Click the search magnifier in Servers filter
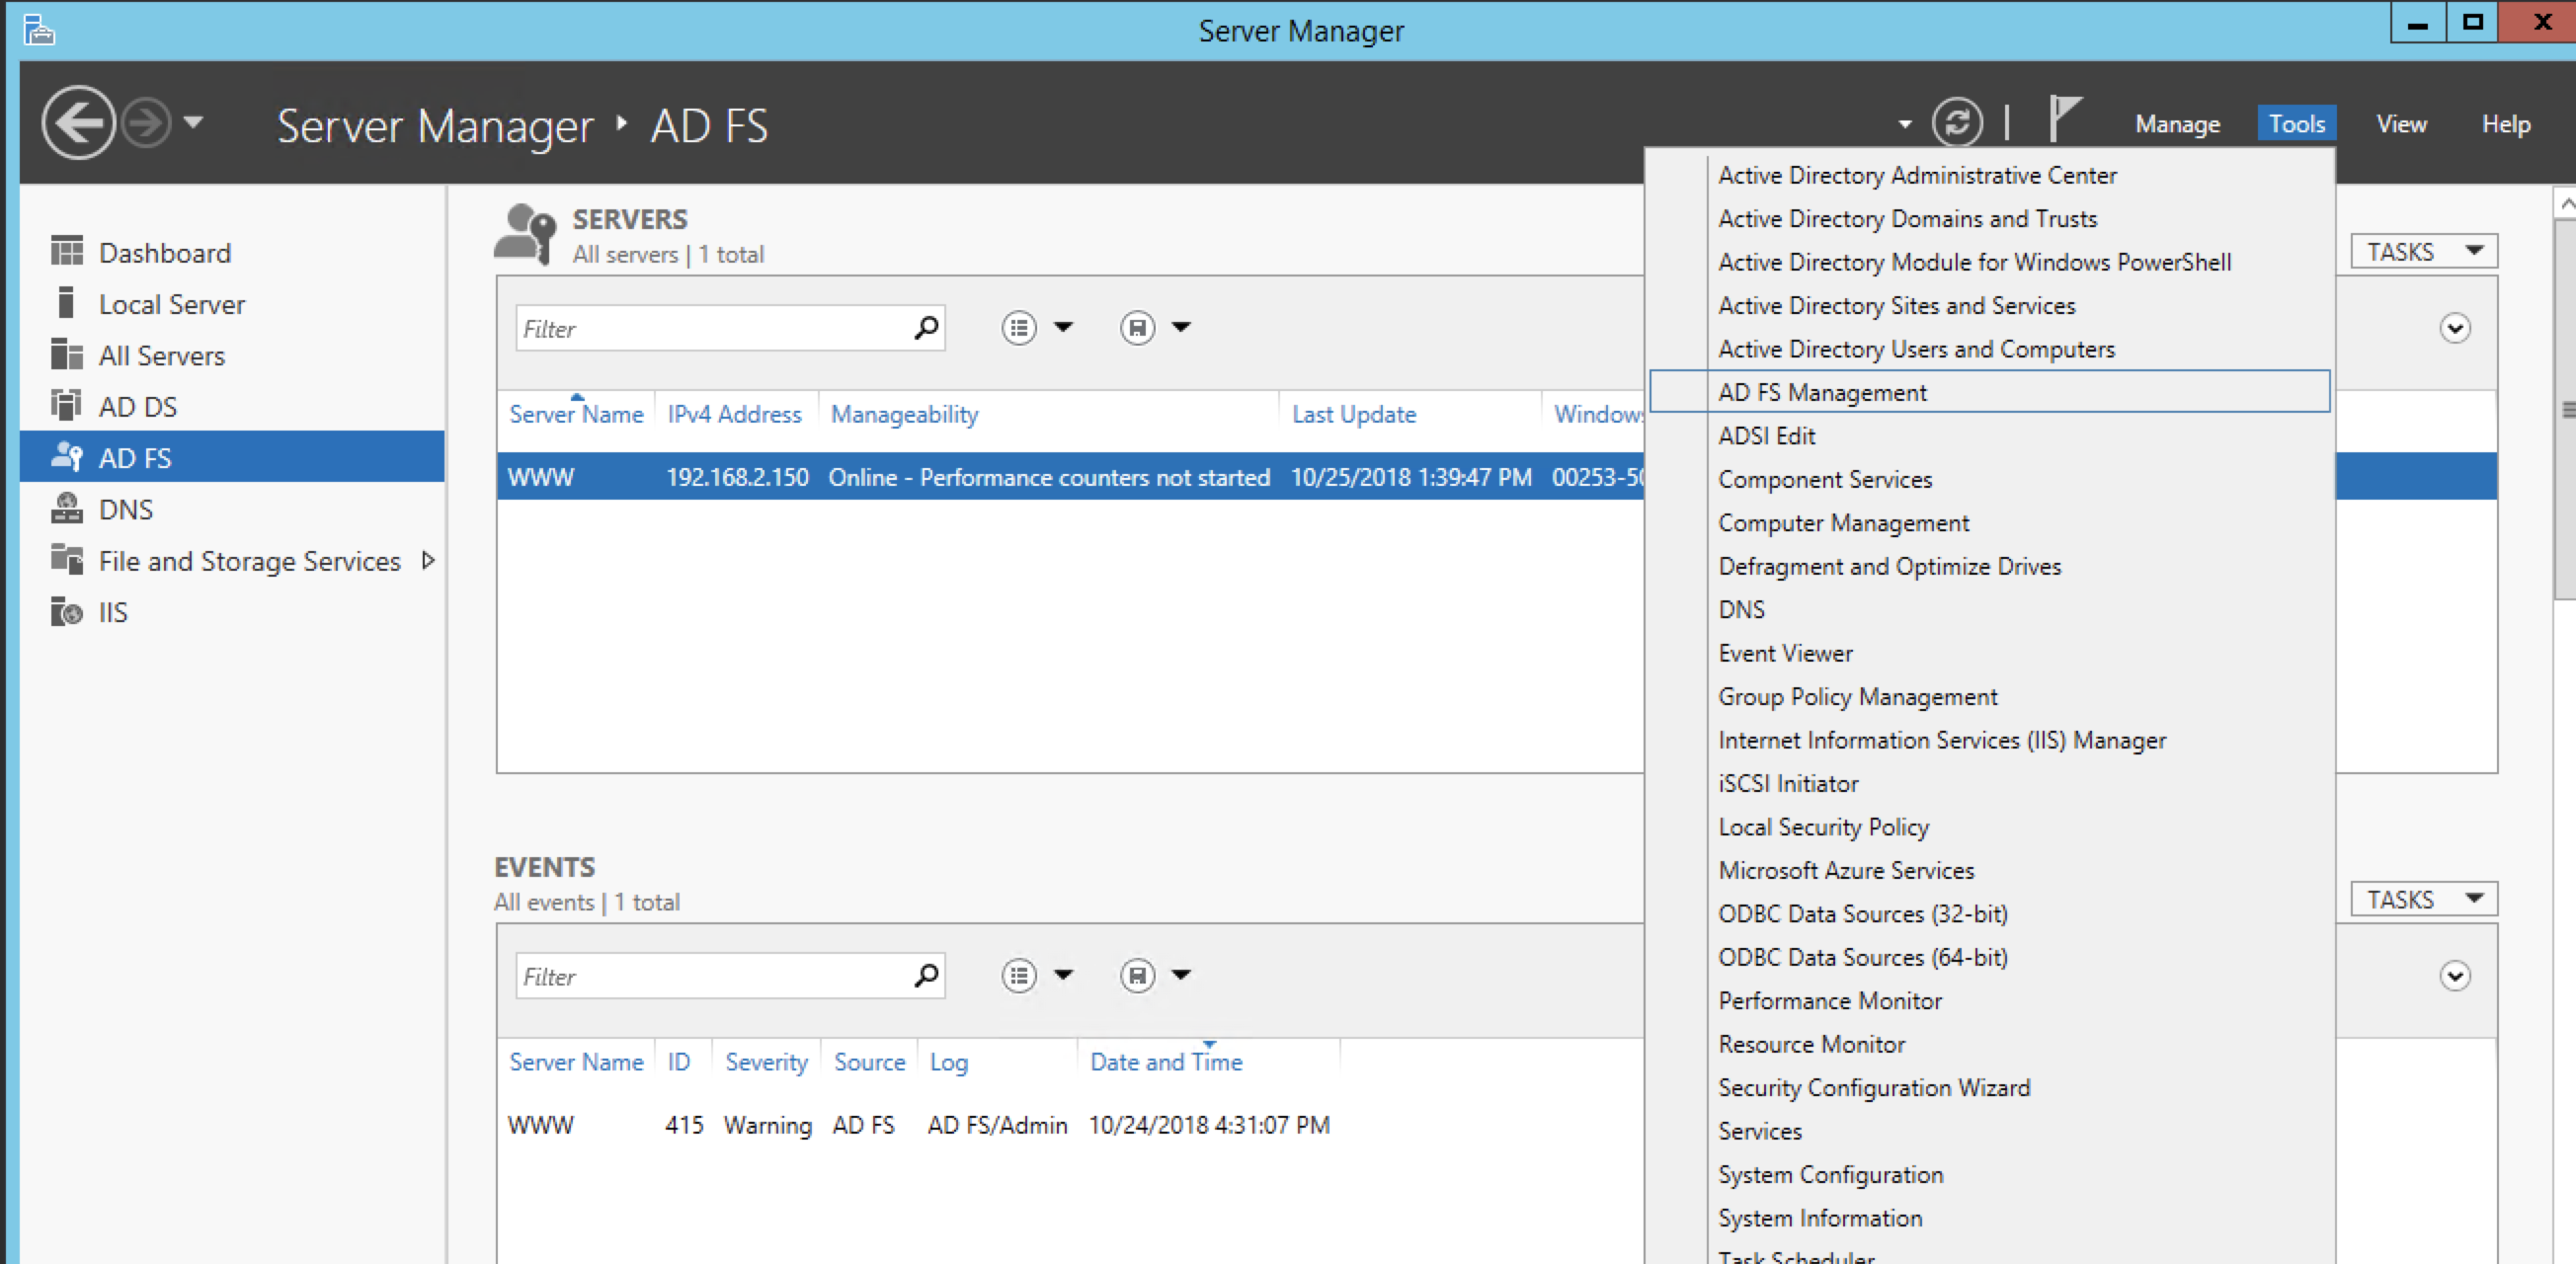Image resolution: width=2576 pixels, height=1264 pixels. click(926, 327)
